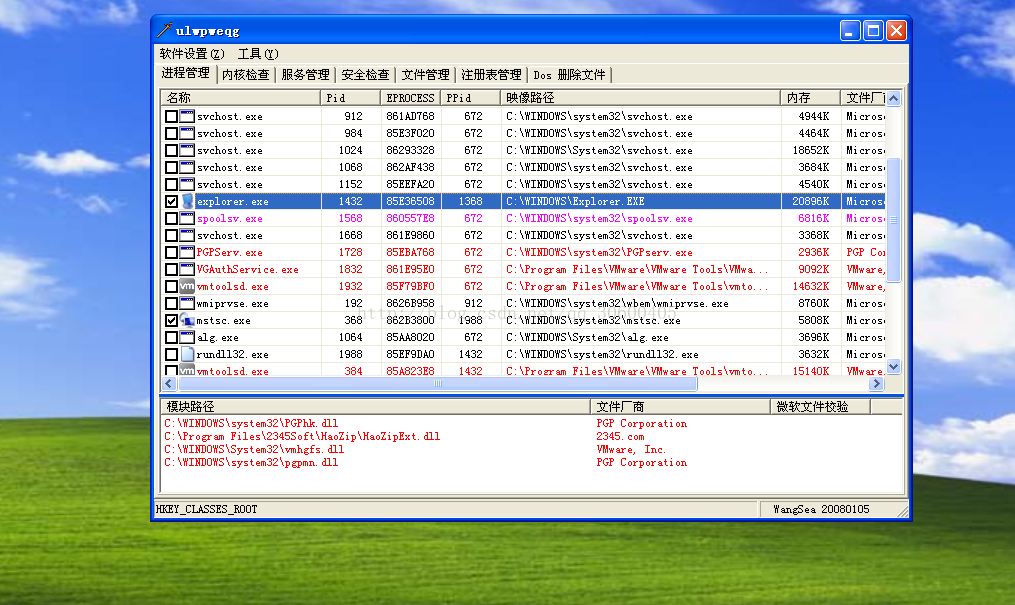Screen dimensions: 1015x605
Task: Switch to the 文件管理 tab
Action: click(425, 75)
